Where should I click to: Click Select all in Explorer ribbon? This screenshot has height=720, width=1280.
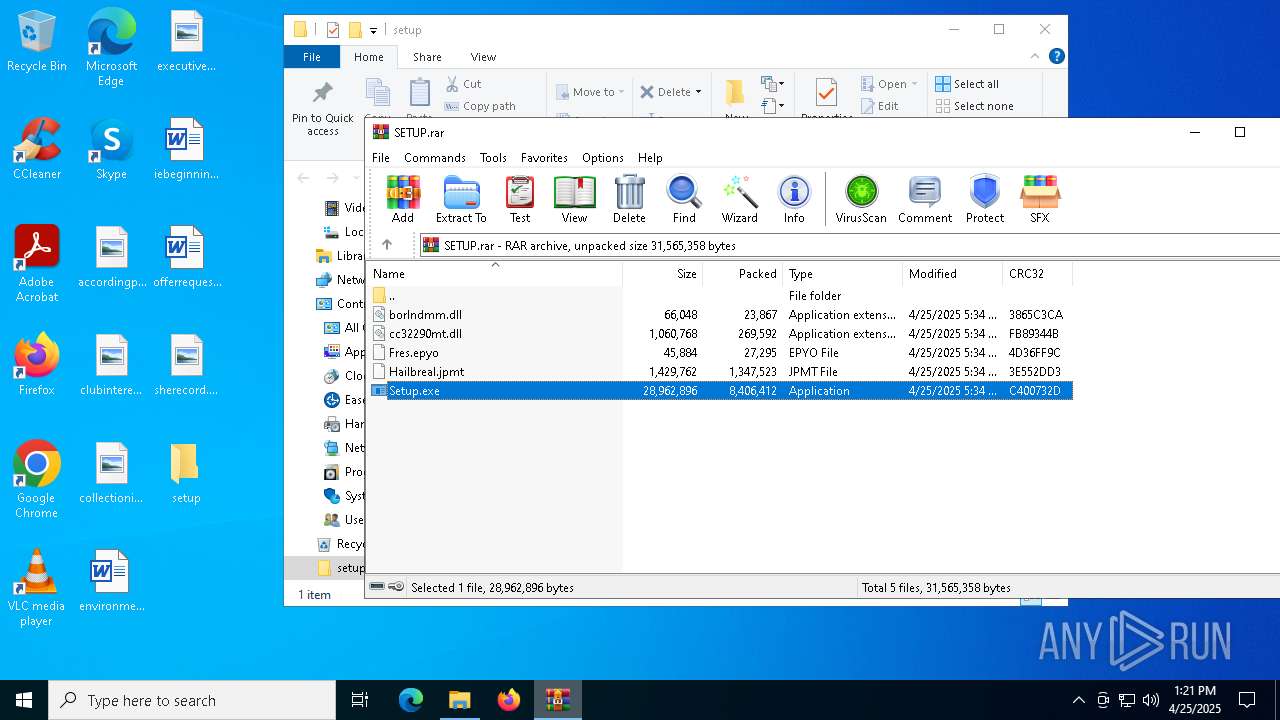coord(967,84)
